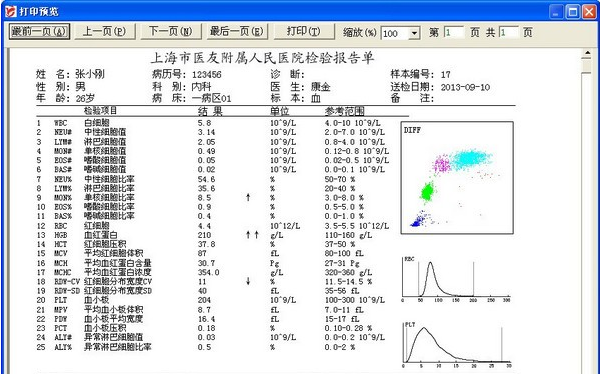Viewport: 600px width, 374px height.
Task: Click the vertical scrollbar up arrow
Action: pyautogui.click(x=586, y=54)
